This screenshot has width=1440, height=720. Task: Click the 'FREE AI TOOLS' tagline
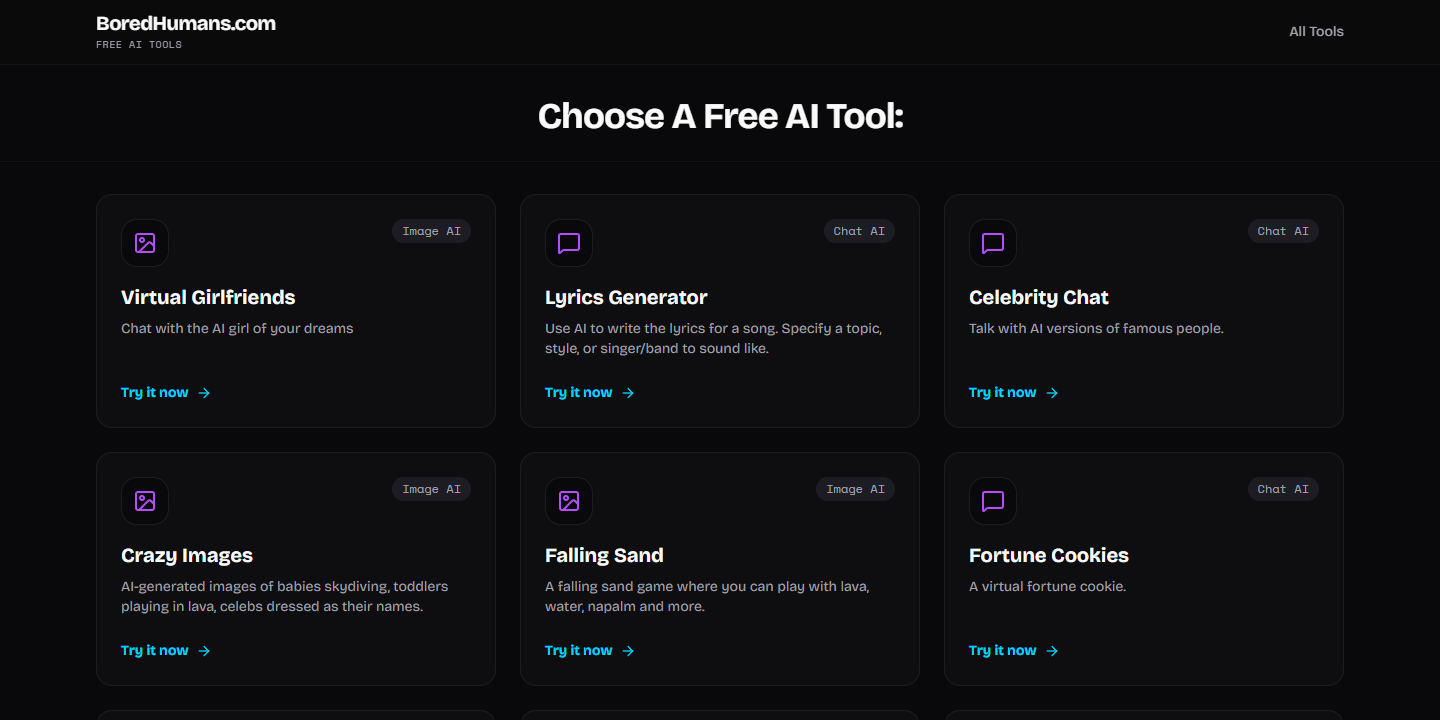[139, 45]
